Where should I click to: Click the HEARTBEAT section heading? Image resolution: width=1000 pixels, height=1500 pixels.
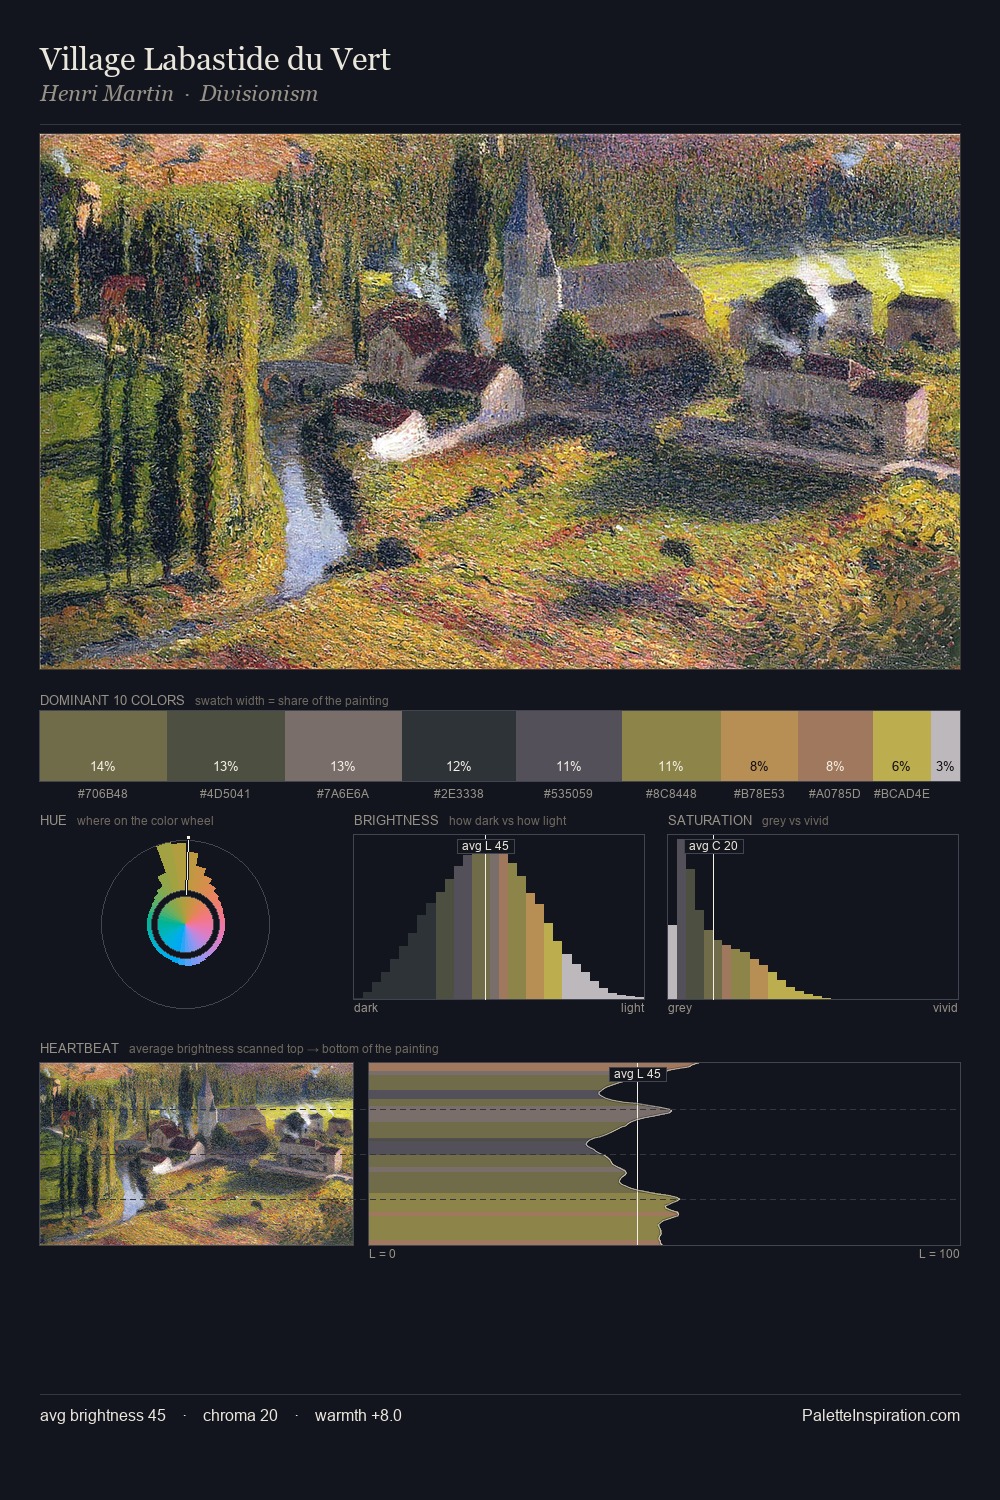[79, 1048]
